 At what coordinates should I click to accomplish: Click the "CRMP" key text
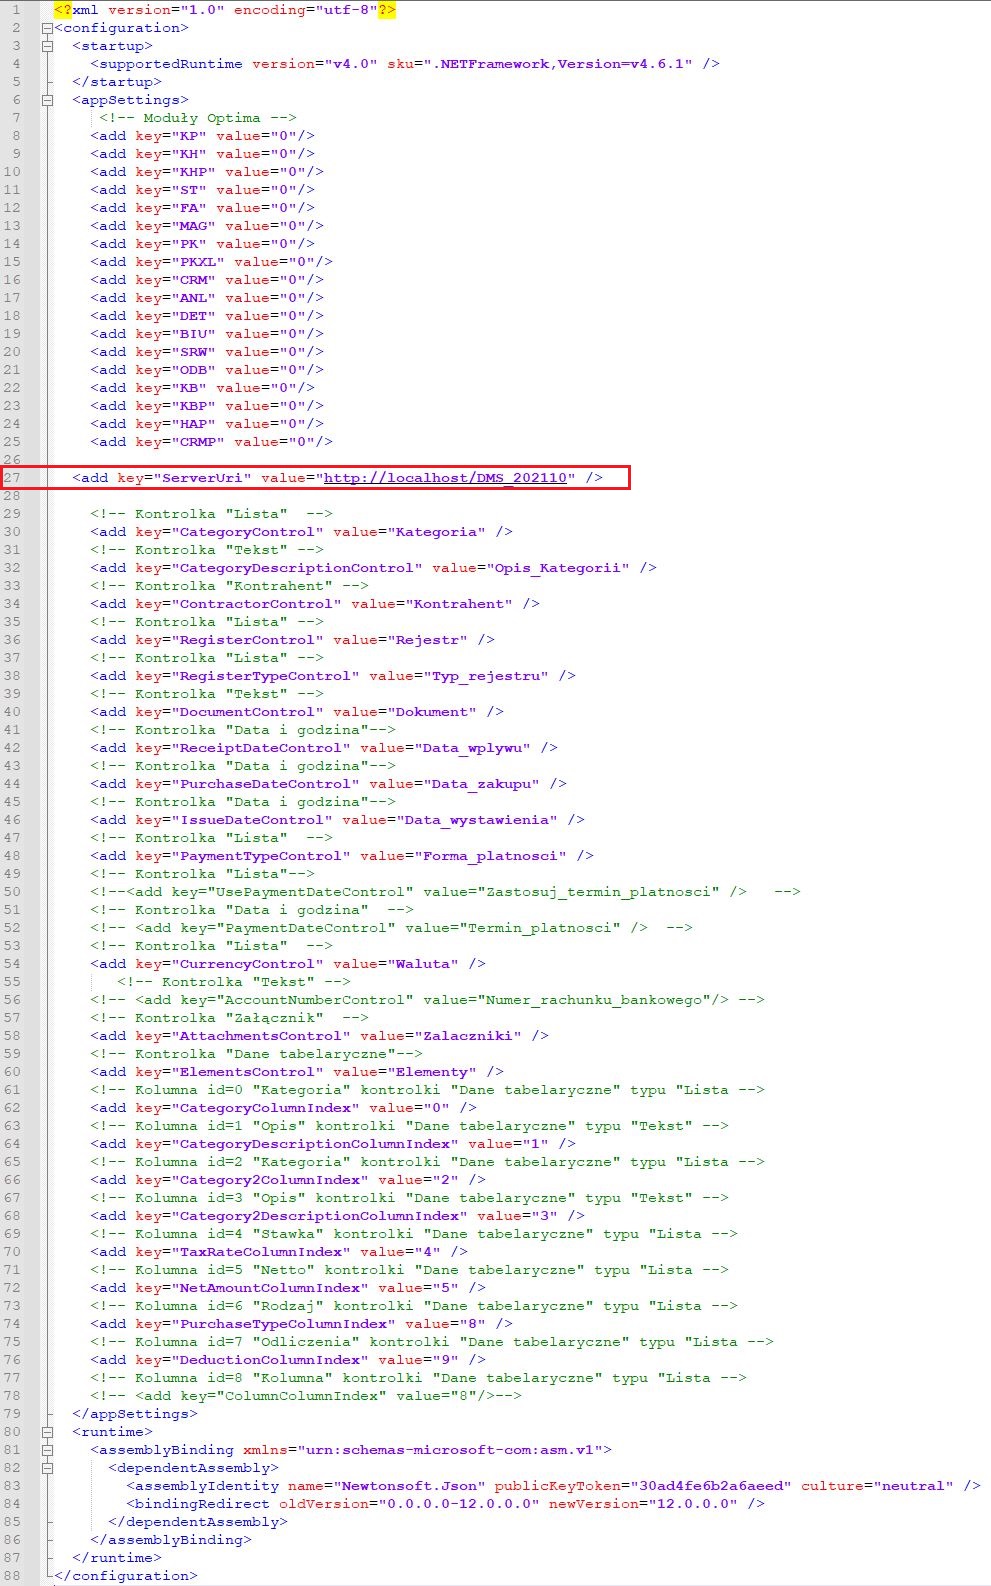199,442
